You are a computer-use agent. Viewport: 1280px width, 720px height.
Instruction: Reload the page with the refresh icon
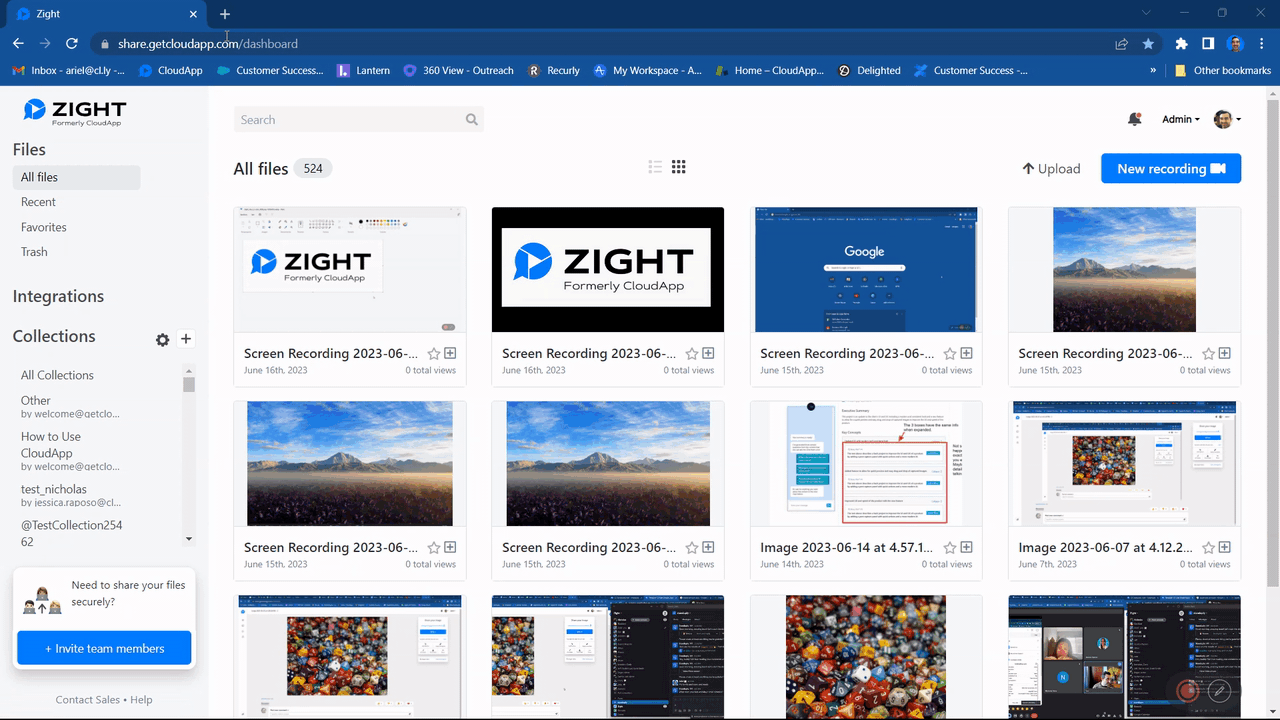click(72, 43)
